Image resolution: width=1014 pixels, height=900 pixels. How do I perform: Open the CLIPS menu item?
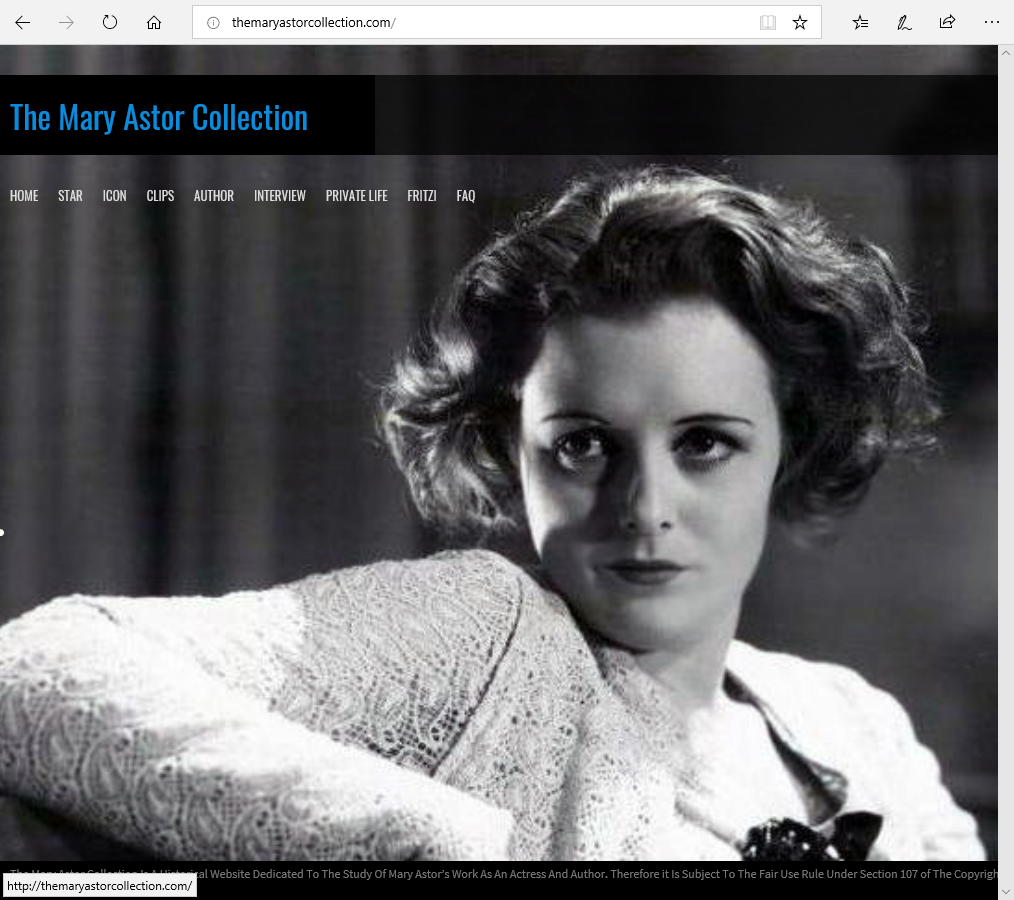[x=160, y=196]
